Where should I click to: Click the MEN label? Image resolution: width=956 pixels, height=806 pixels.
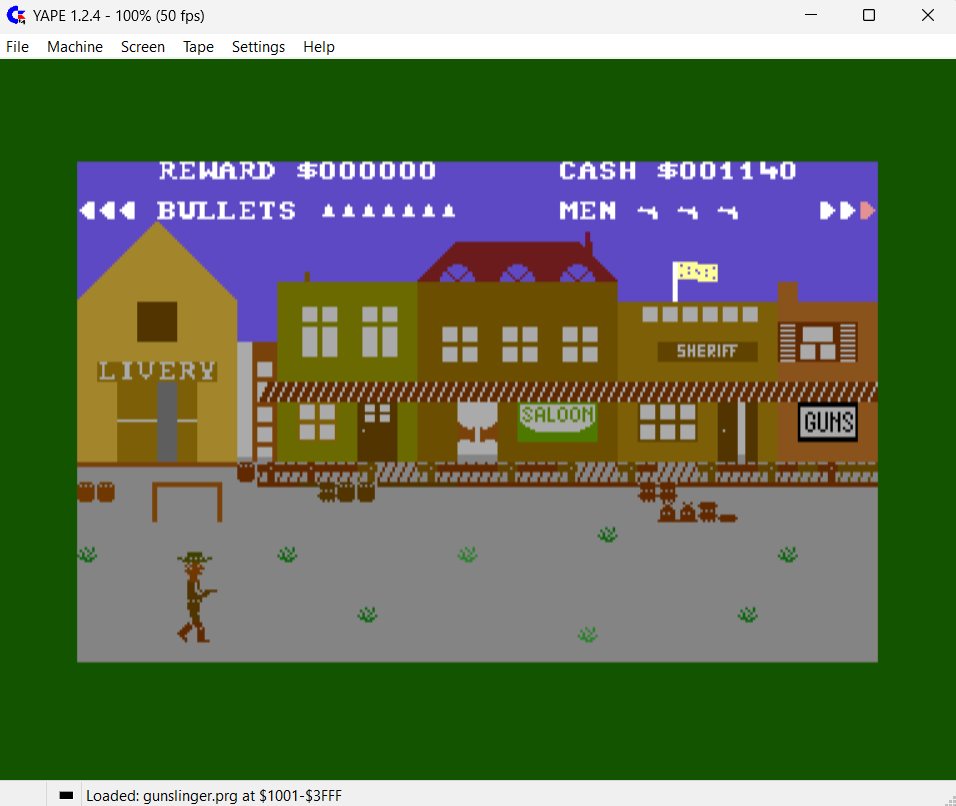point(588,211)
